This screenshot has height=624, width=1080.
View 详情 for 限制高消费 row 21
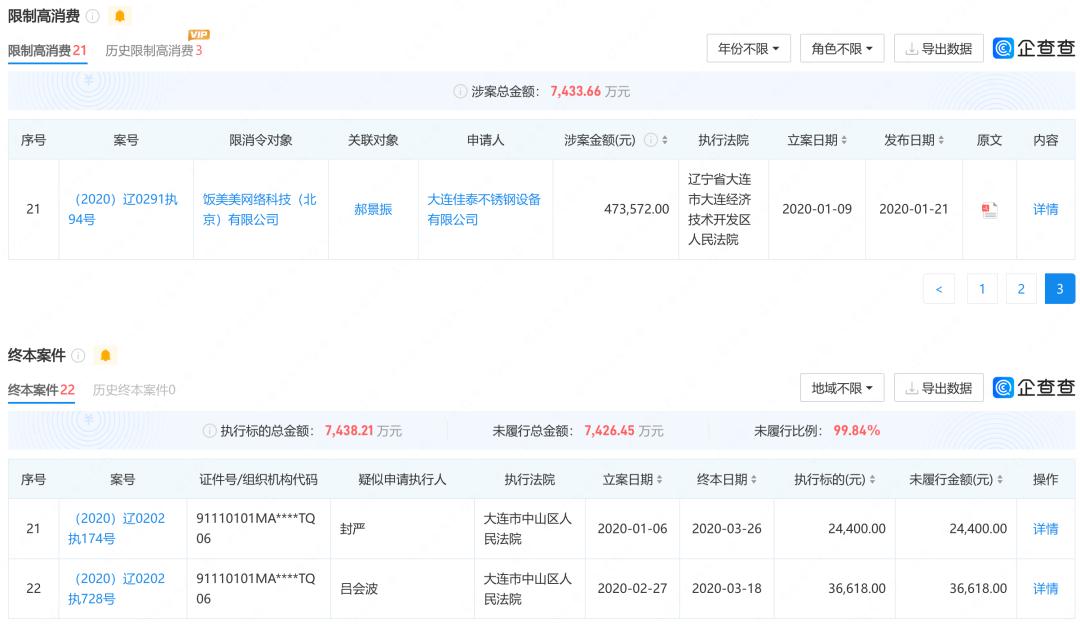click(x=1045, y=209)
